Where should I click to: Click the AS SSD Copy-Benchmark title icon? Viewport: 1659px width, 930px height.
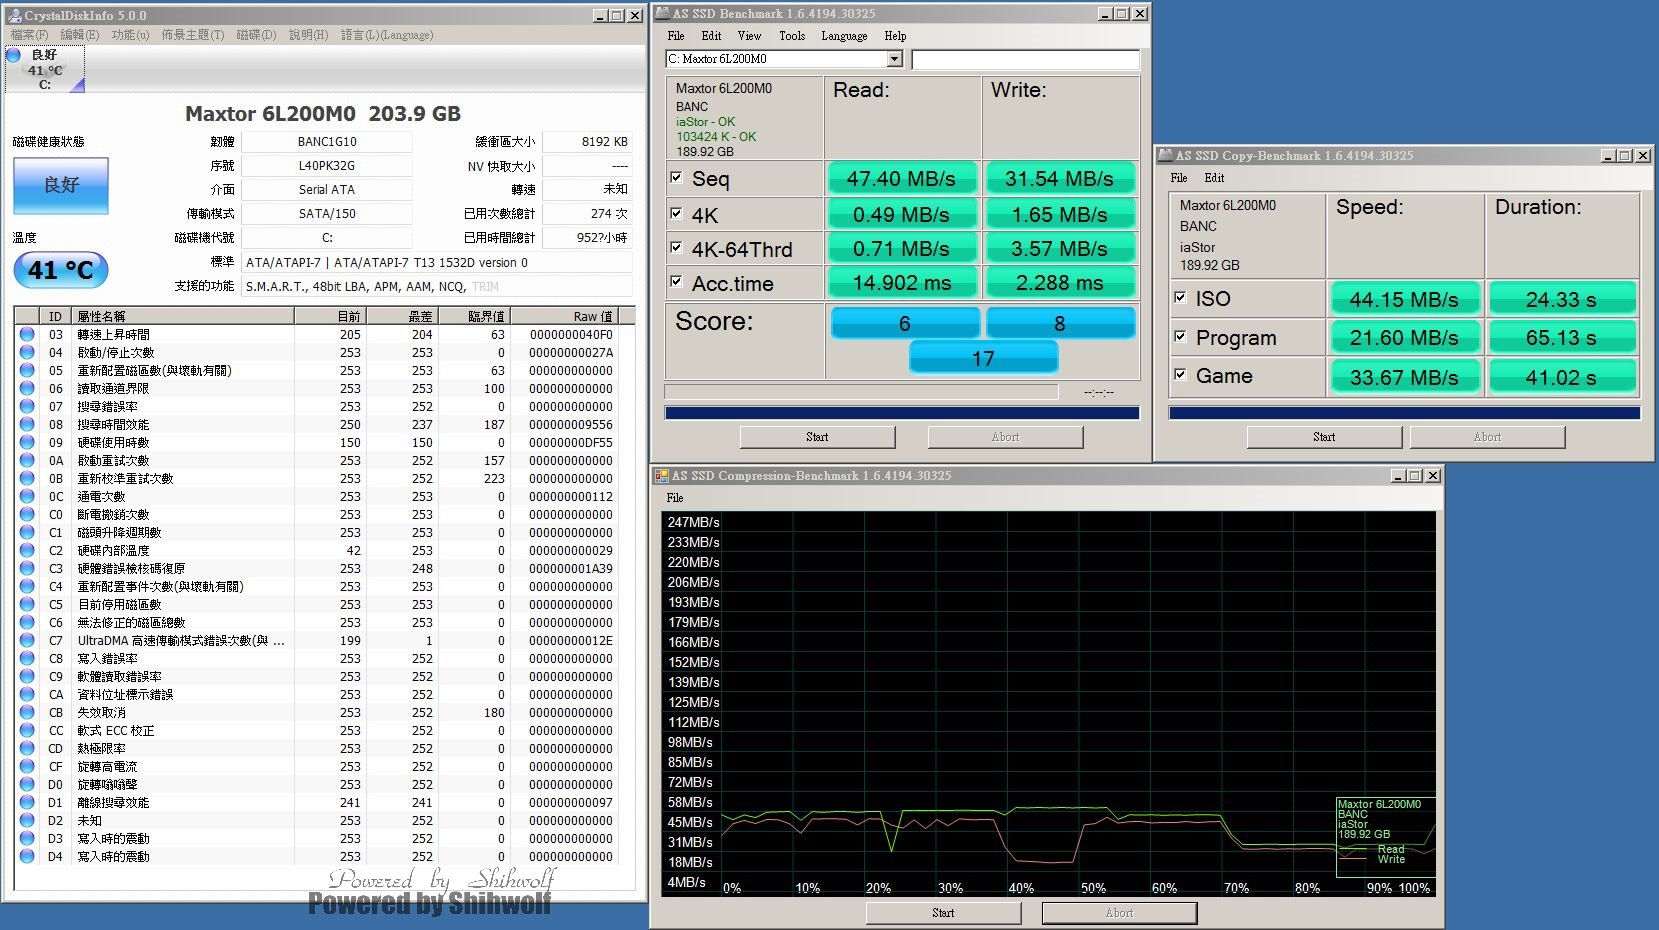pyautogui.click(x=1165, y=156)
